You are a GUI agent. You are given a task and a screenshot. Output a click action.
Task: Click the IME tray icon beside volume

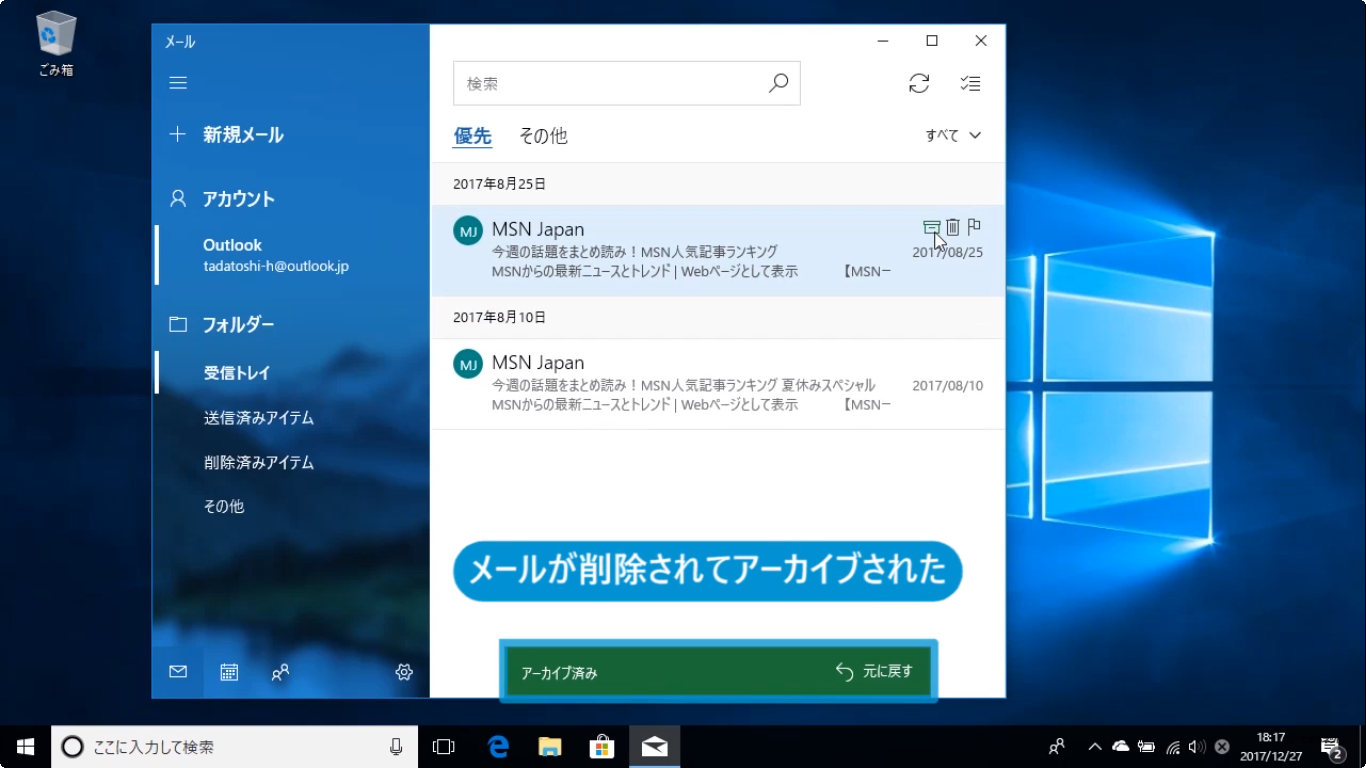click(1222, 747)
